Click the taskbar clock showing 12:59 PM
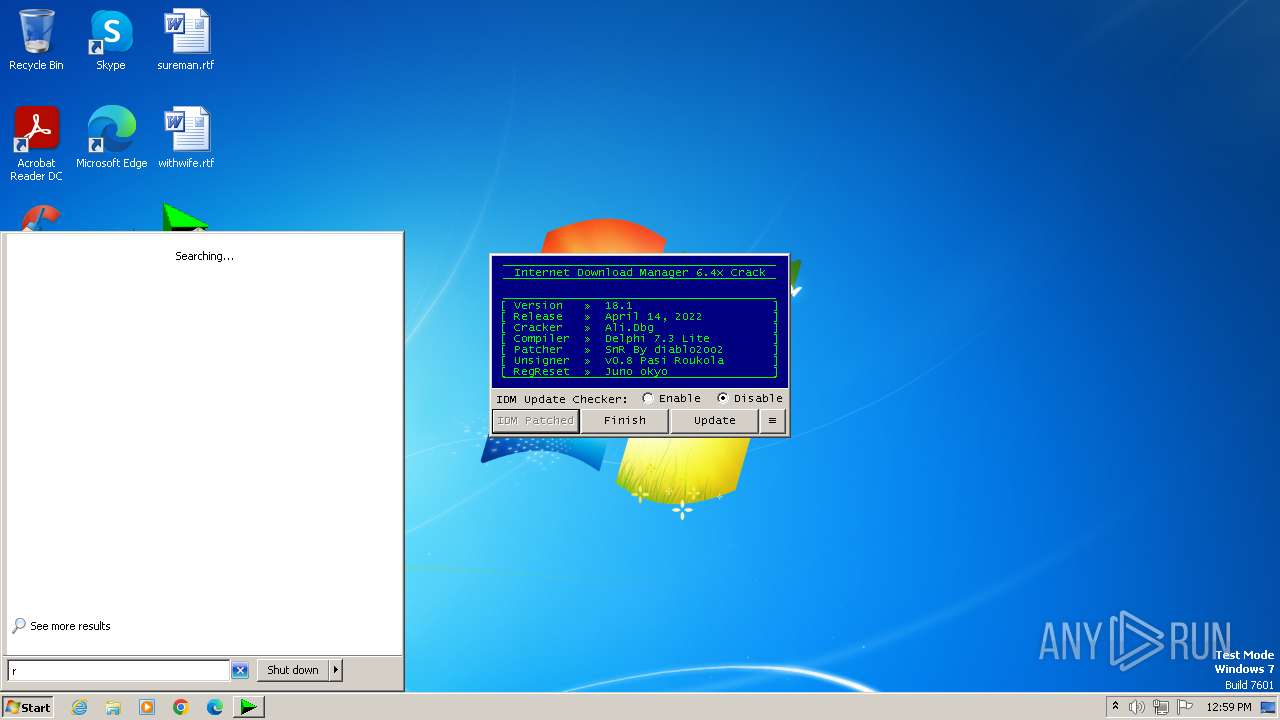 (x=1229, y=707)
